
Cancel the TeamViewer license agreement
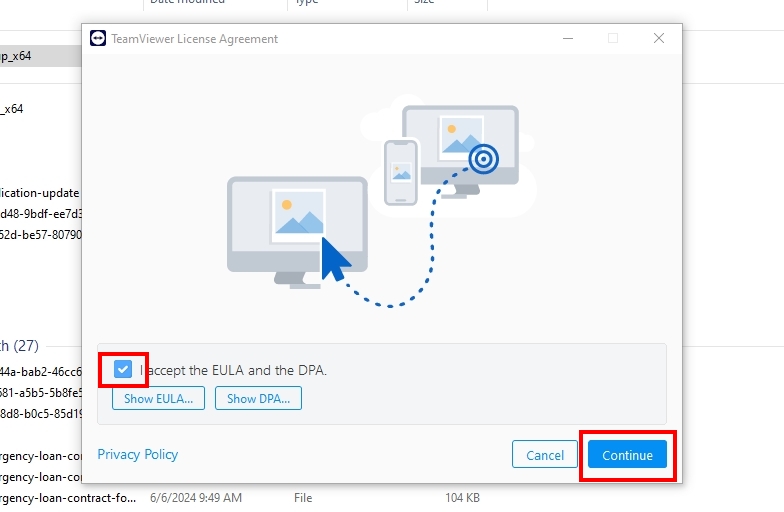point(544,454)
